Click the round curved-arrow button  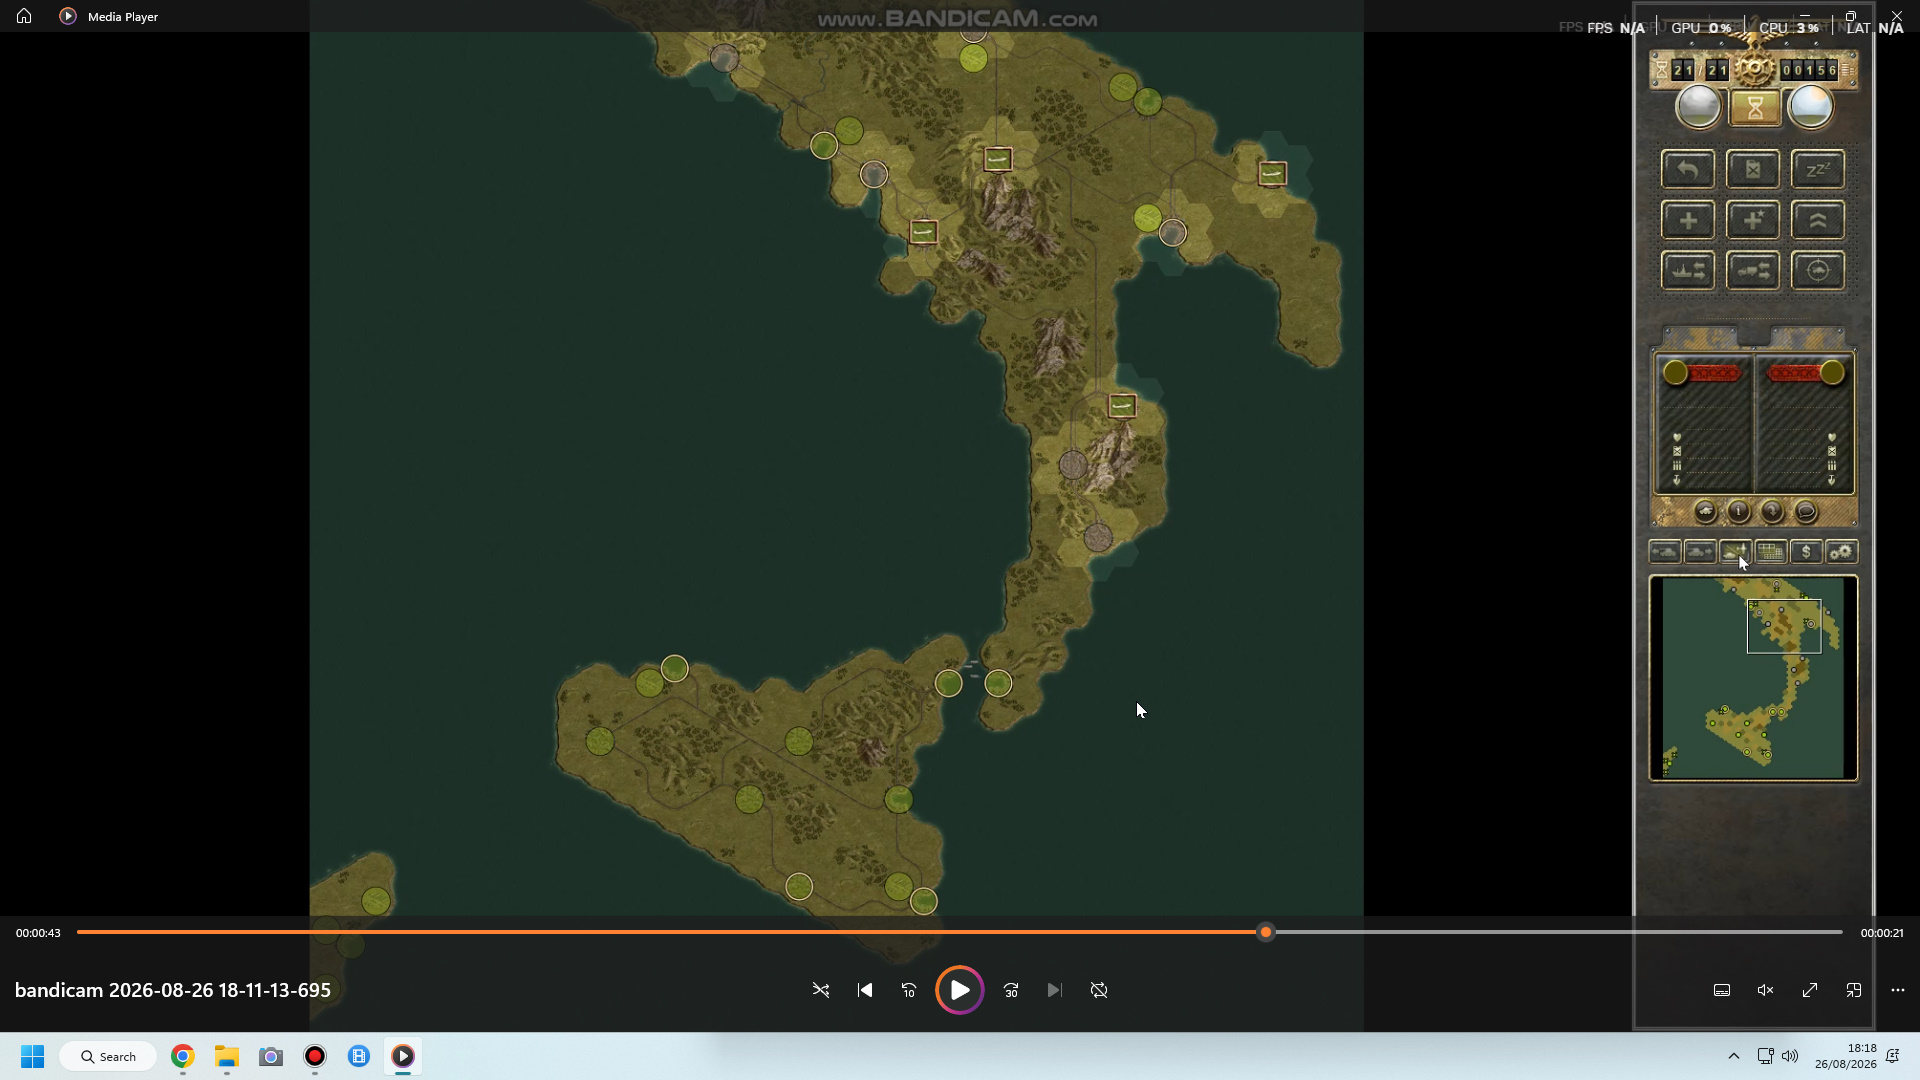pos(1772,512)
